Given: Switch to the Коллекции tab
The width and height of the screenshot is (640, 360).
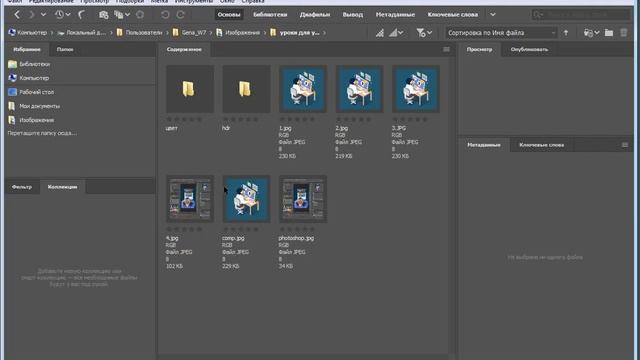Looking at the screenshot, I should pos(62,187).
